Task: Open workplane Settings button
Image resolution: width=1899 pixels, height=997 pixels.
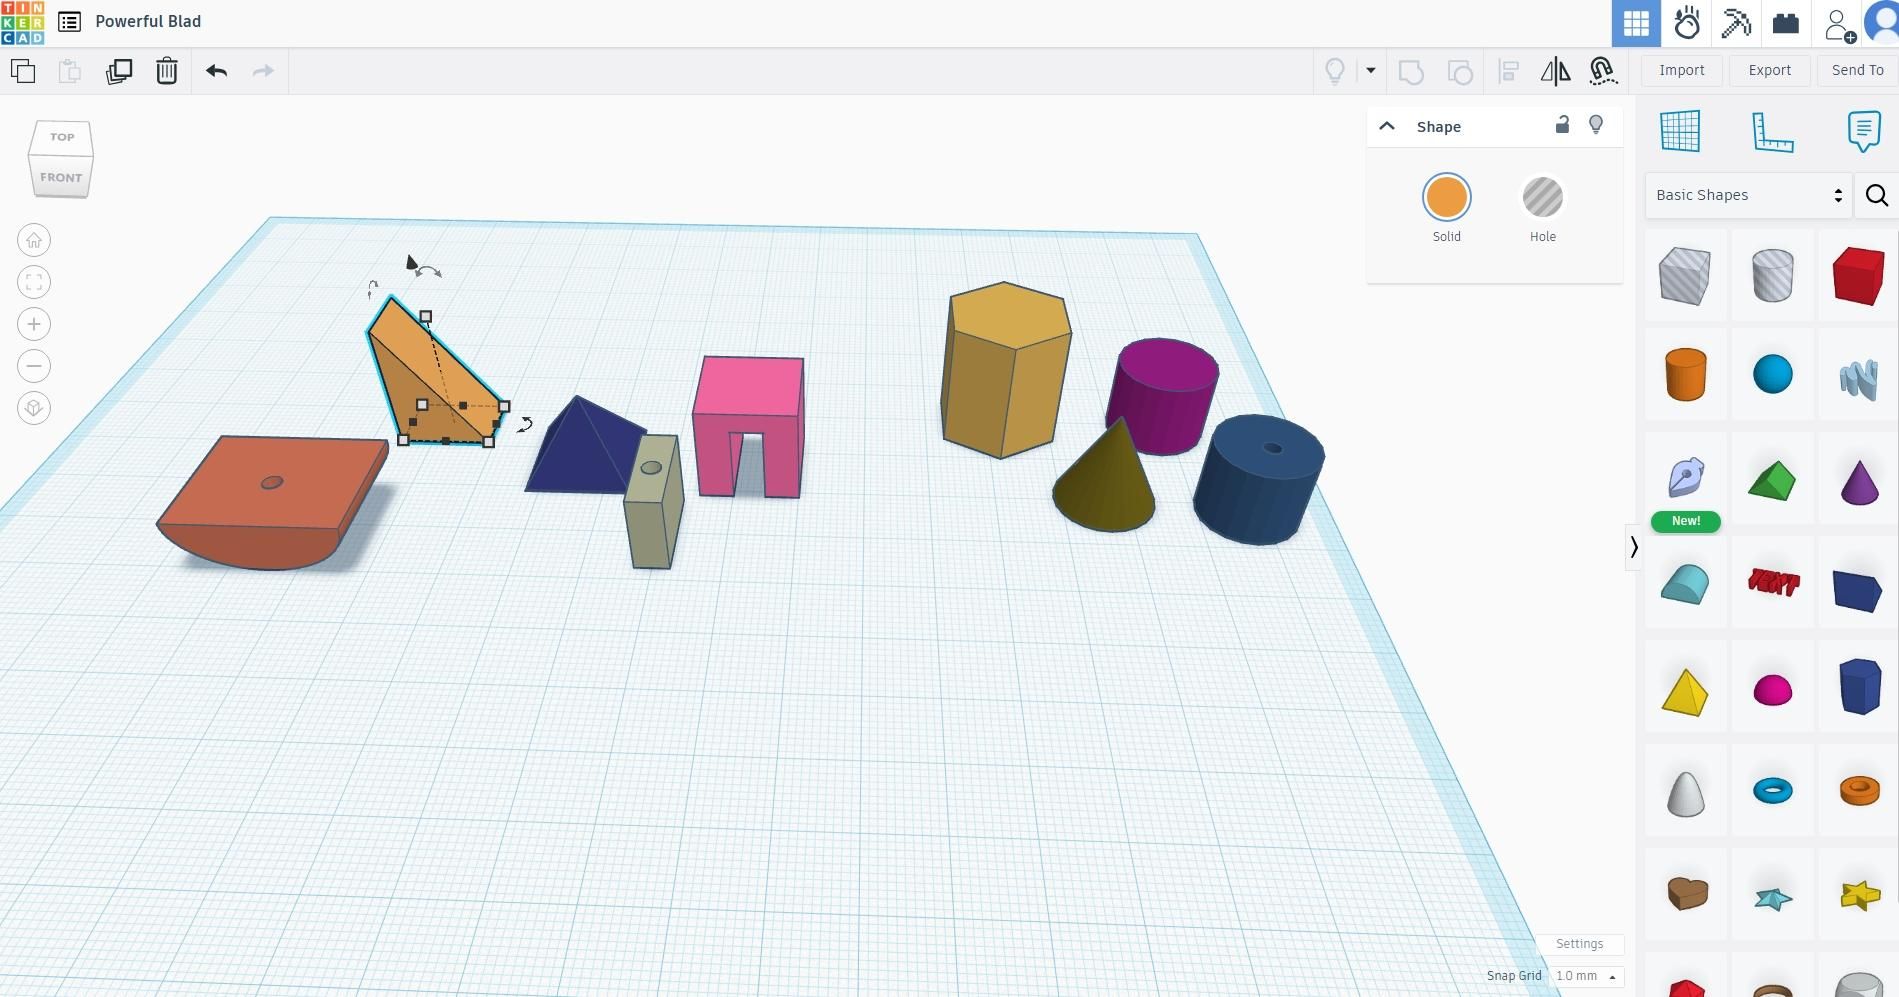Action: click(1580, 944)
